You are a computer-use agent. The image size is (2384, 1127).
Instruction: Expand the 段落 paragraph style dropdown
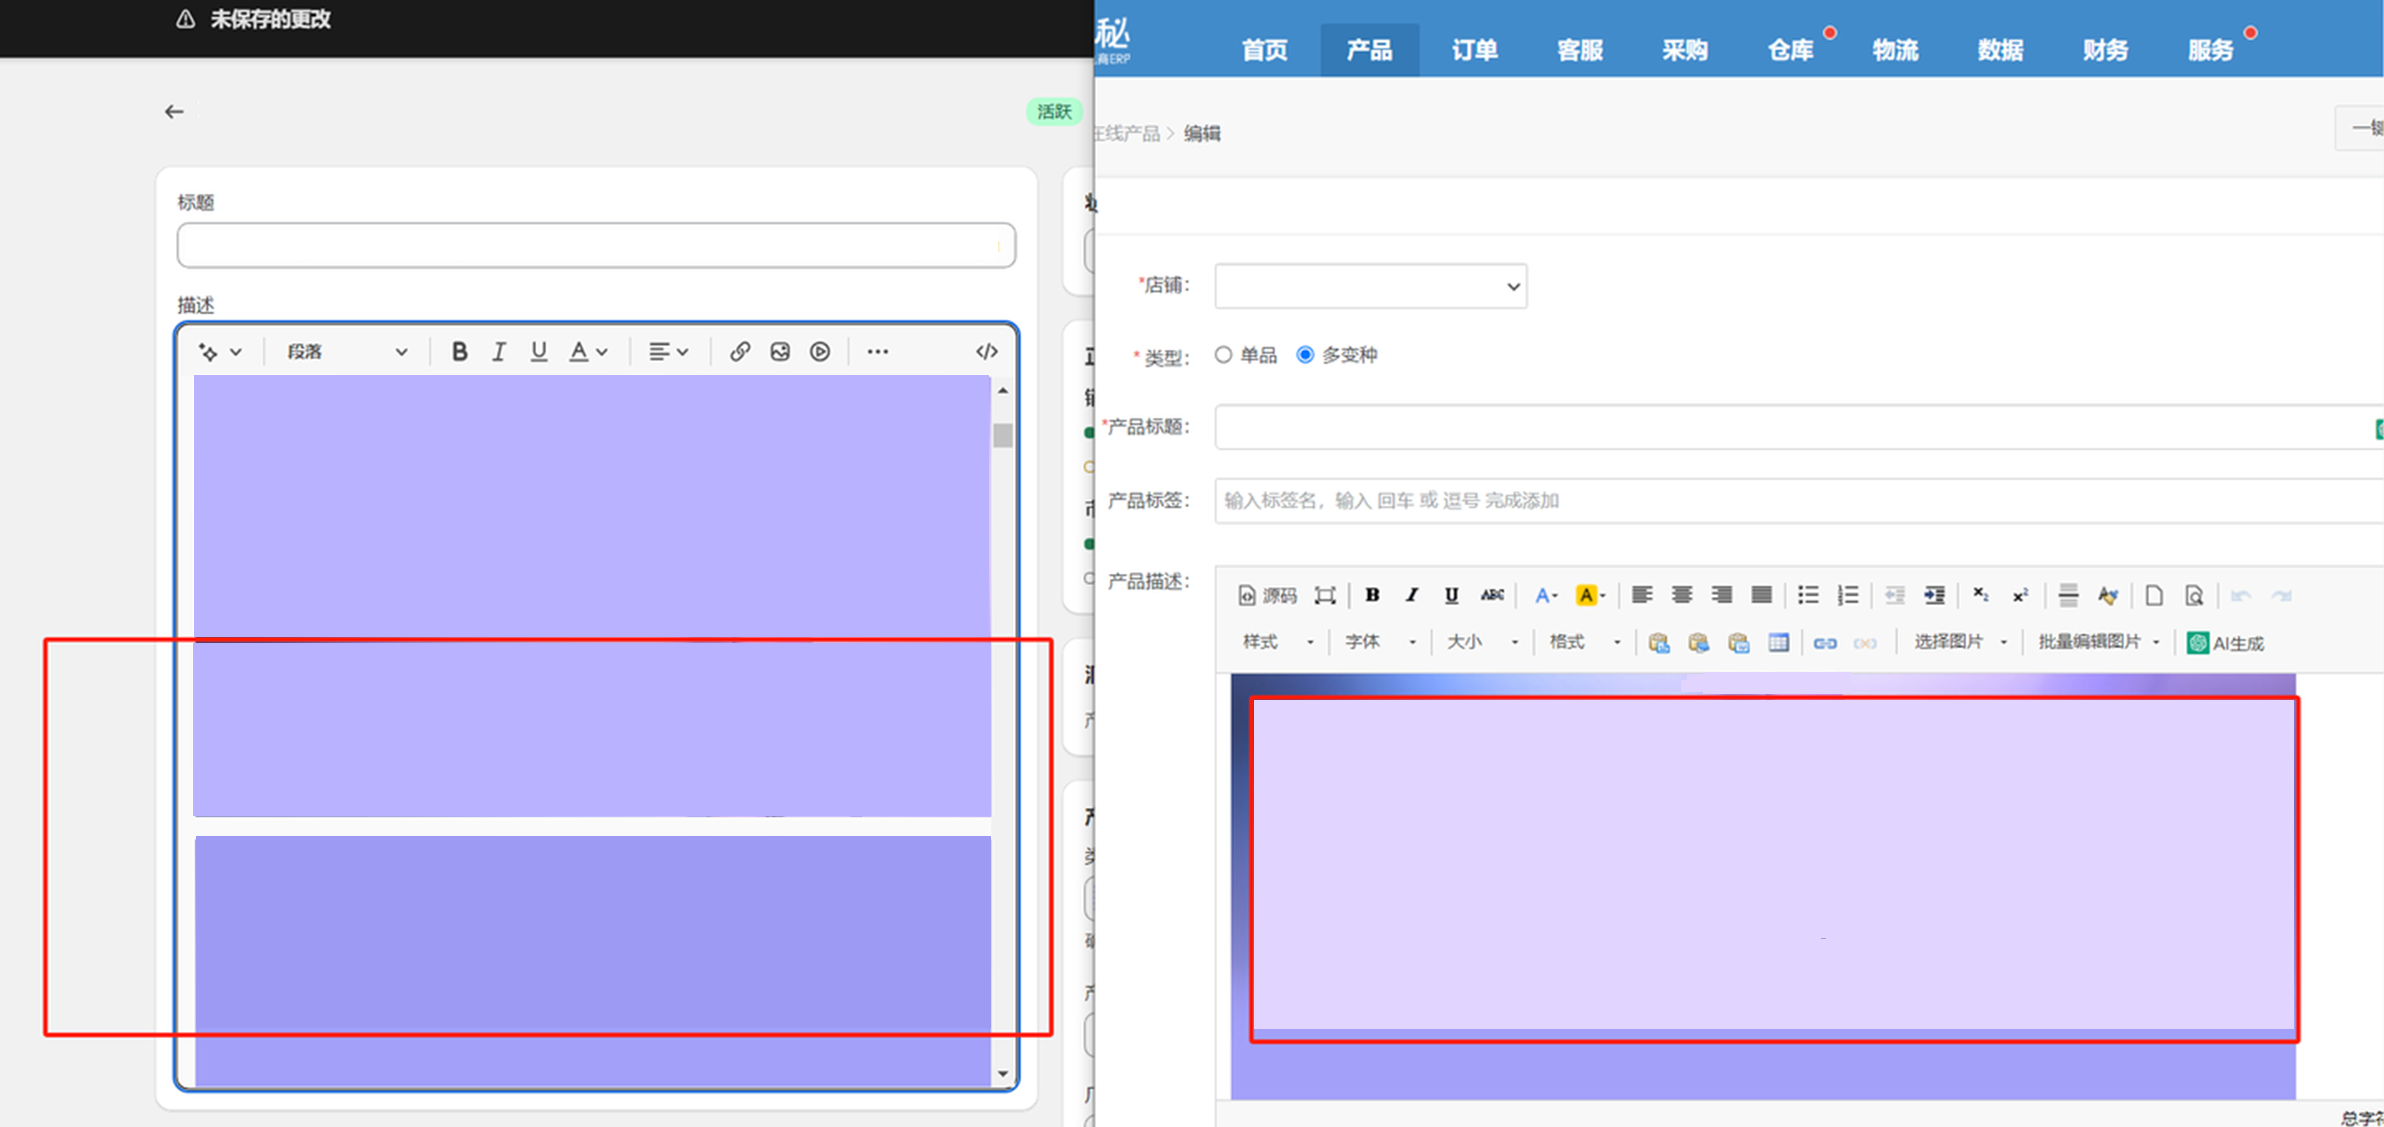tap(346, 351)
